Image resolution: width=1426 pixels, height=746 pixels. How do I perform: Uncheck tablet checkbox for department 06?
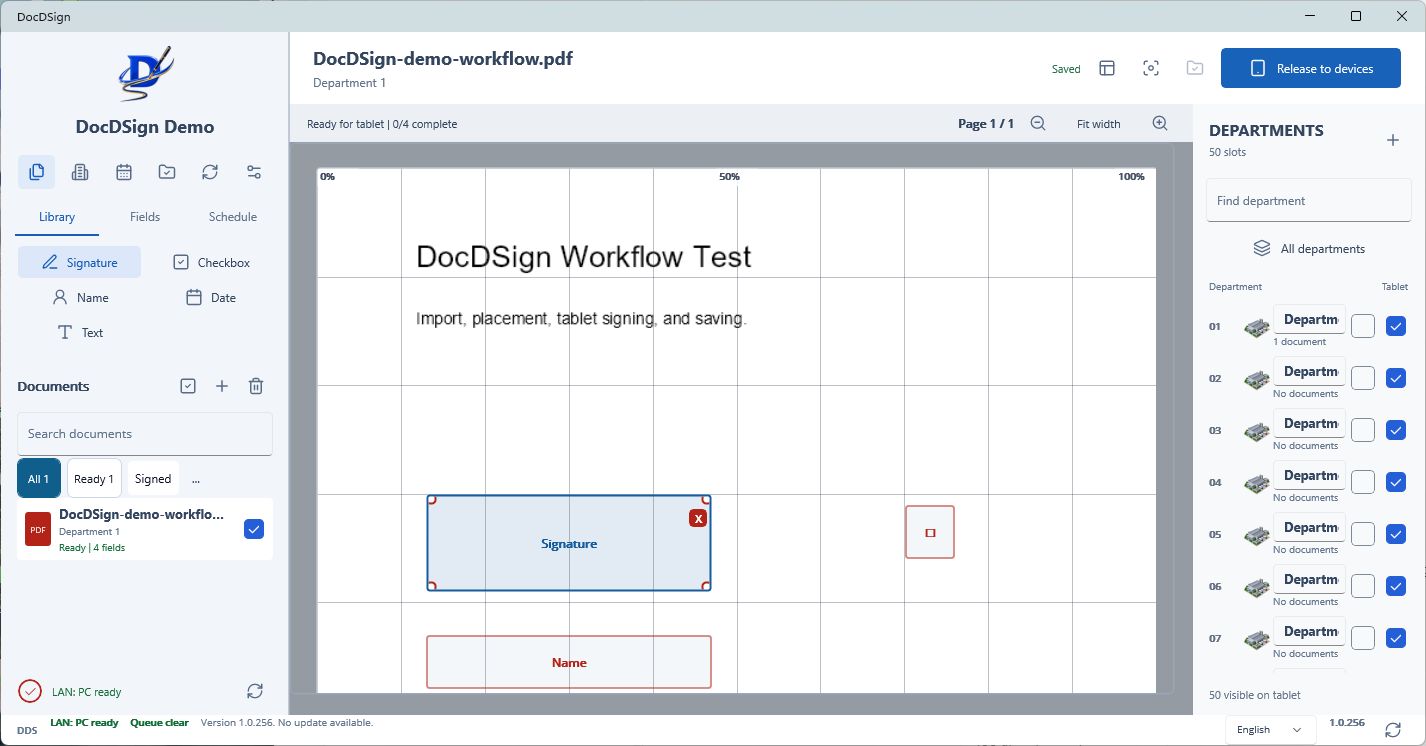coord(1397,586)
